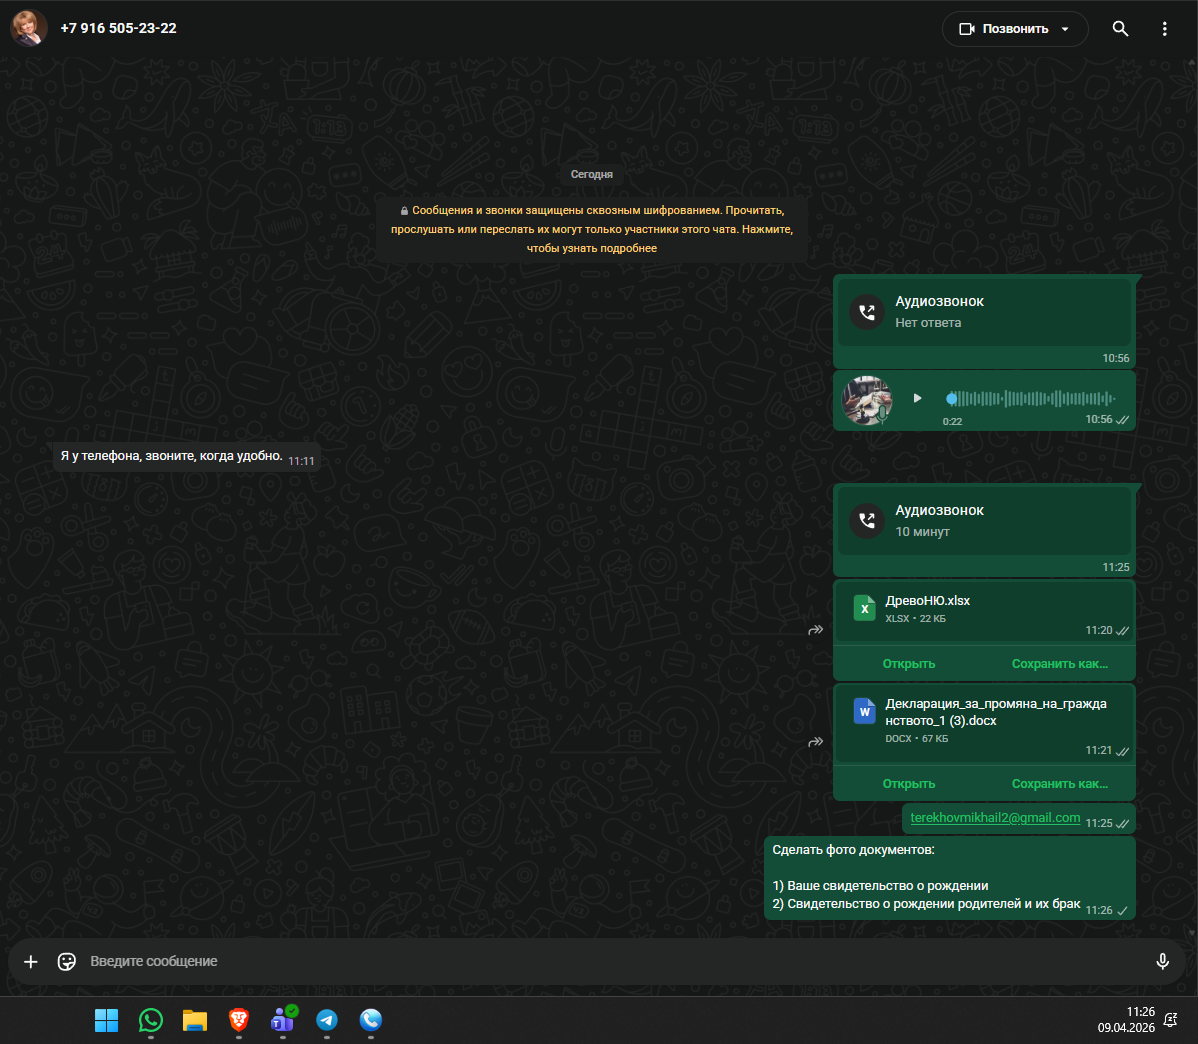Viewport: 1198px width, 1044px height.
Task: Open the emoji and sticker picker
Action: pyautogui.click(x=67, y=961)
